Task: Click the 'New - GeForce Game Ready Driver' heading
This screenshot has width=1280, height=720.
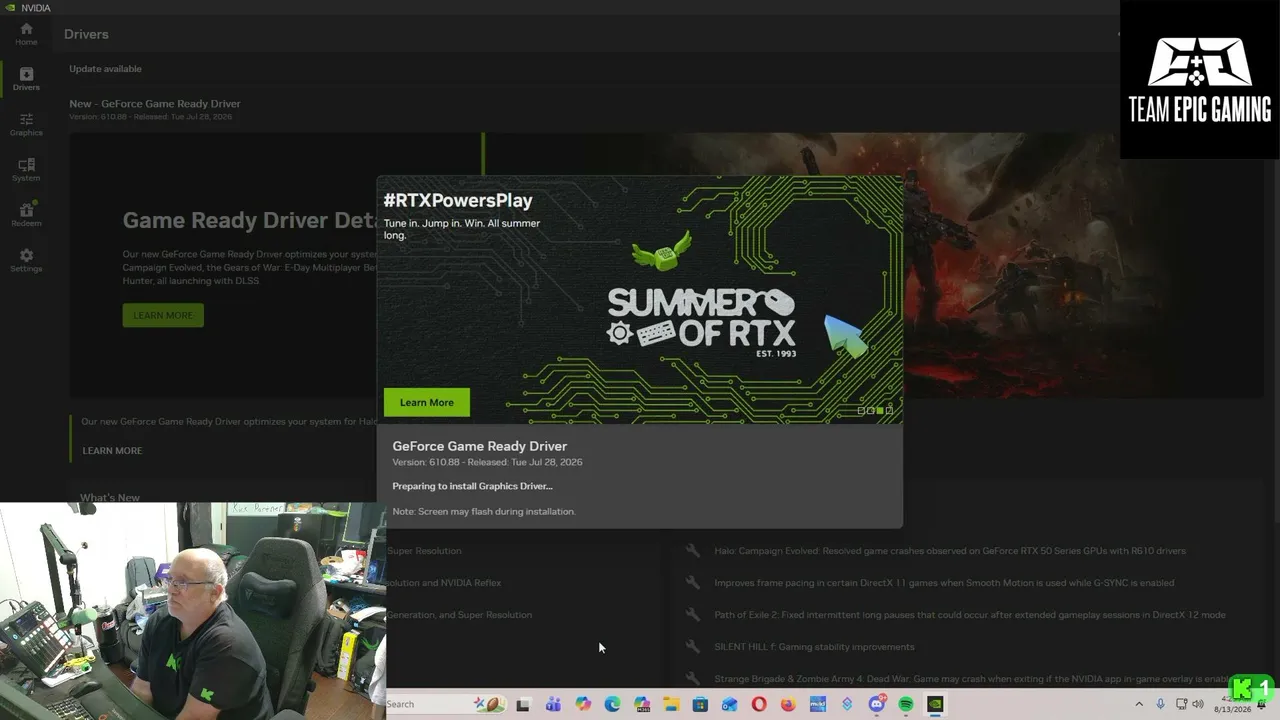Action: pyautogui.click(x=155, y=103)
